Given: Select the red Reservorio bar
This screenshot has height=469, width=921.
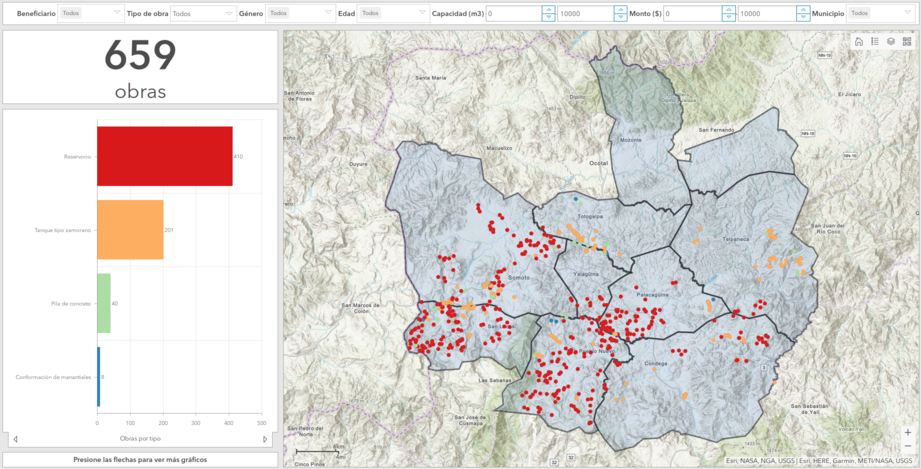Looking at the screenshot, I should tap(164, 156).
